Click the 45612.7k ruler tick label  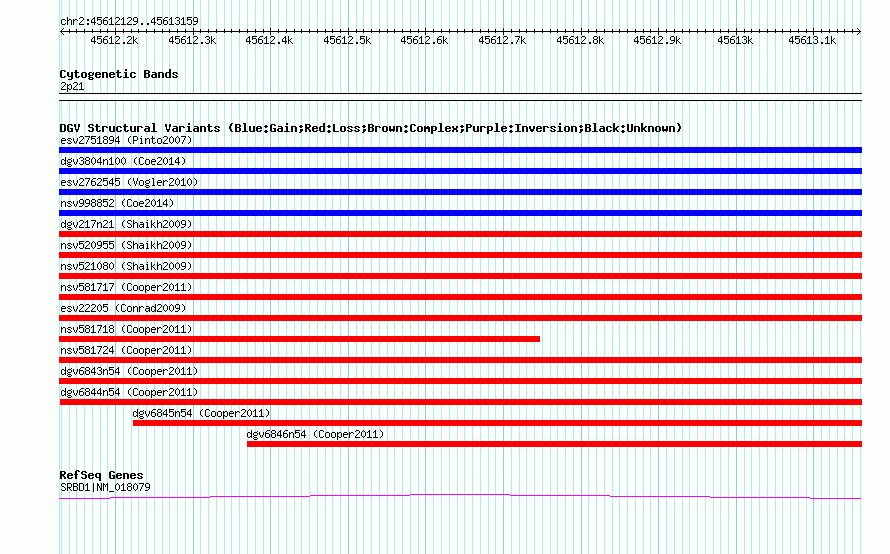[x=502, y=40]
